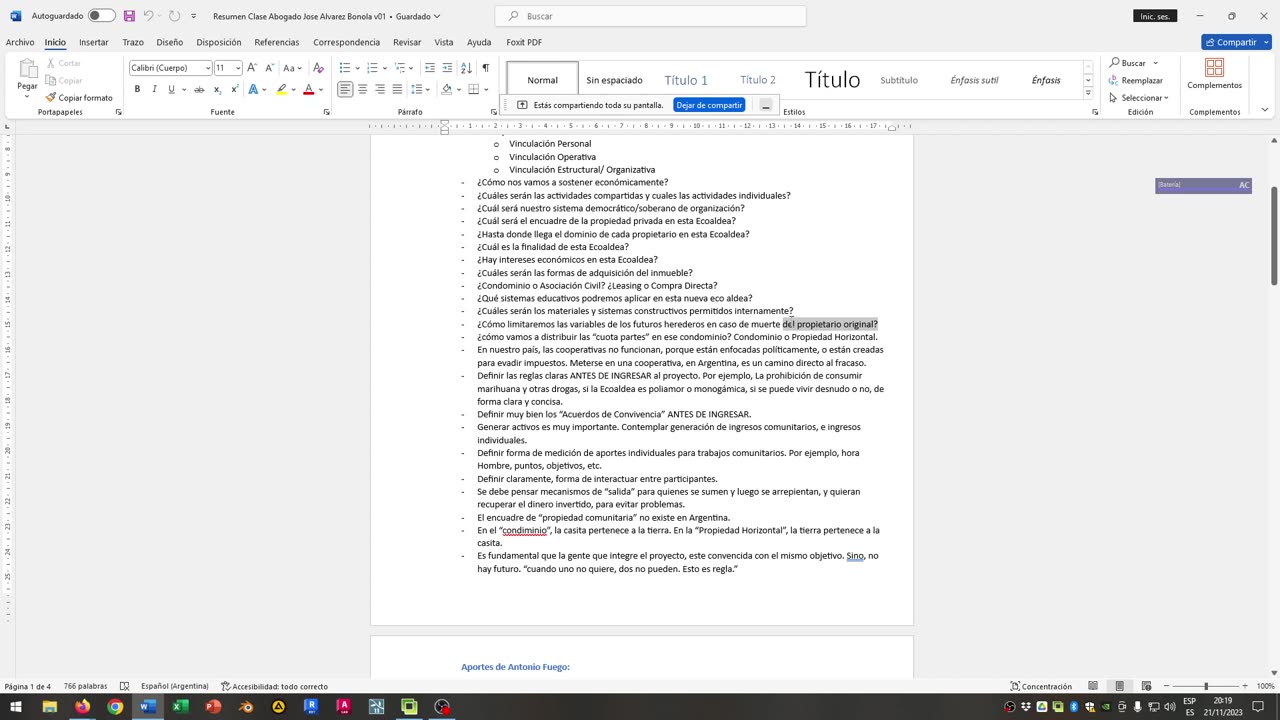Open spell check icon in status bar
The image size is (1280, 720).
coord(124,686)
